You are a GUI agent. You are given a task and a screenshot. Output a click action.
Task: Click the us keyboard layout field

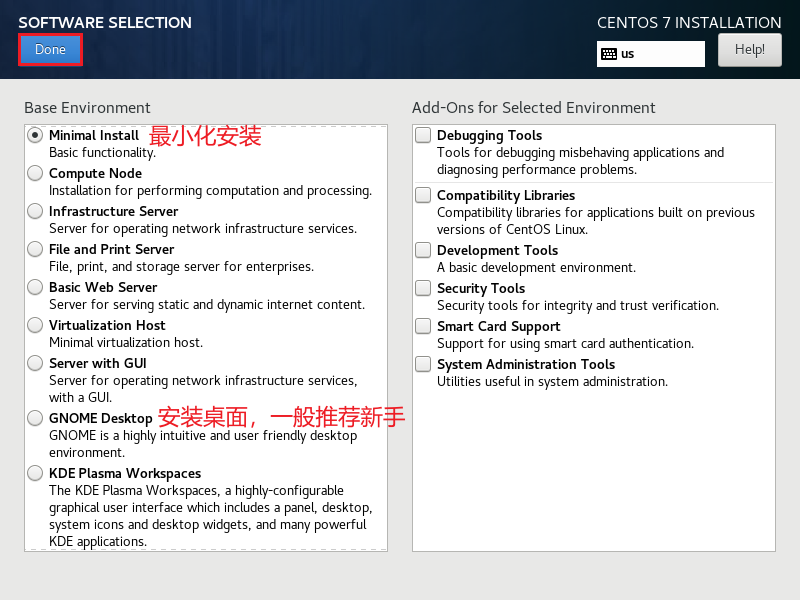tap(651, 54)
